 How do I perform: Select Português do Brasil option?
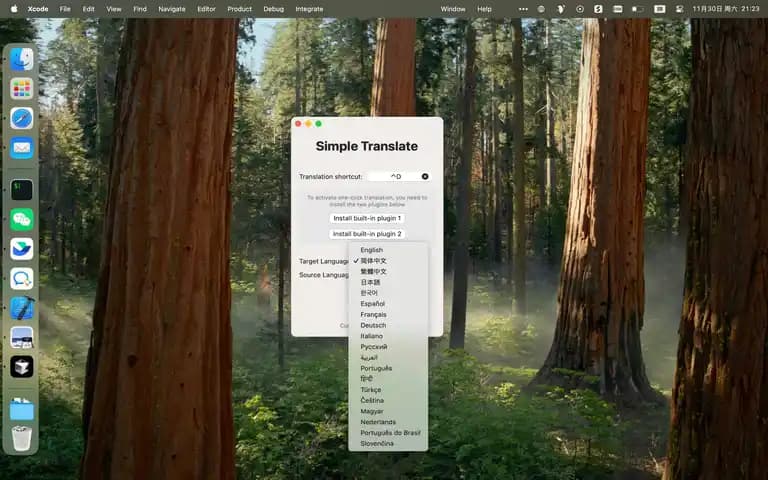point(388,432)
